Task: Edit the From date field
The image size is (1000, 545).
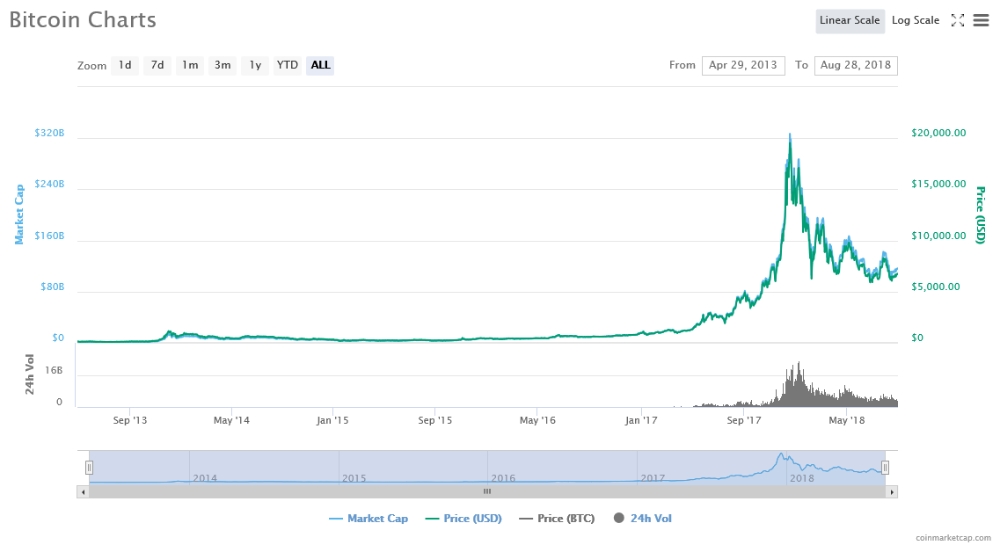Action: [x=743, y=65]
